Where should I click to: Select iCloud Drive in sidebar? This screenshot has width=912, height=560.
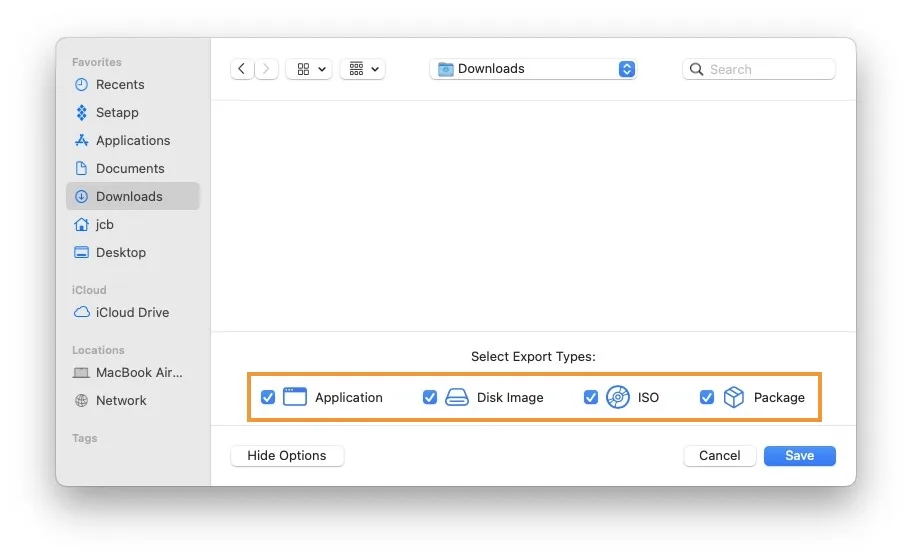tap(131, 313)
